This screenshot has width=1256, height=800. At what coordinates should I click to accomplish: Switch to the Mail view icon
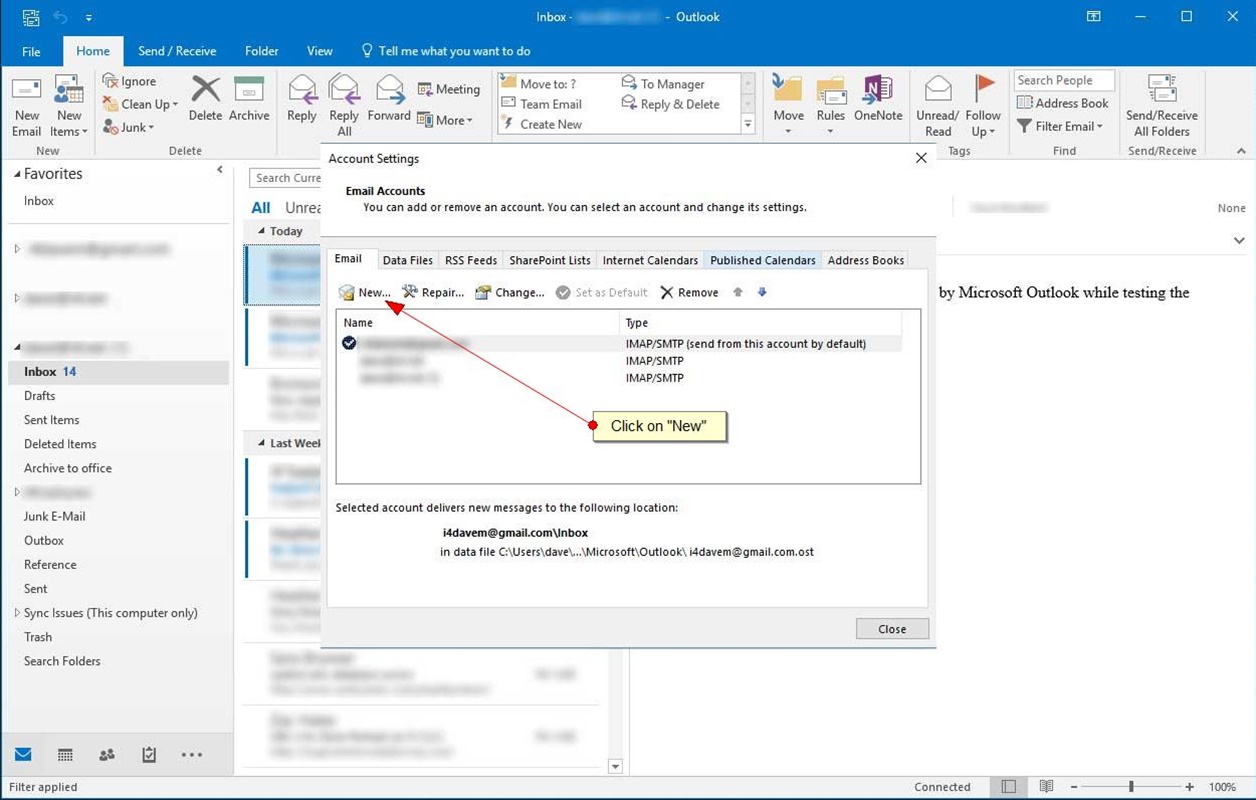(x=22, y=755)
